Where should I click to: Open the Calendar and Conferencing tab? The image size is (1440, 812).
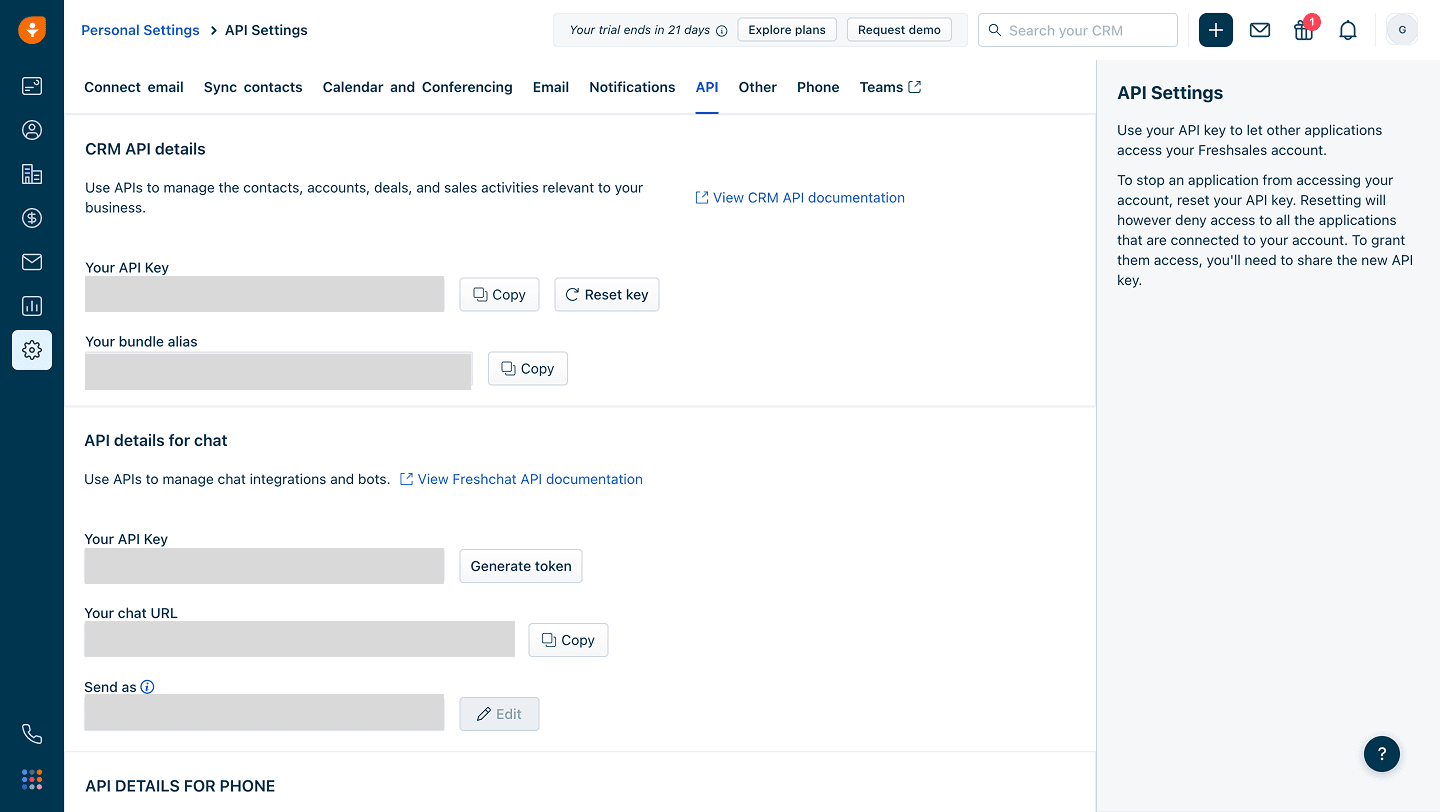418,87
